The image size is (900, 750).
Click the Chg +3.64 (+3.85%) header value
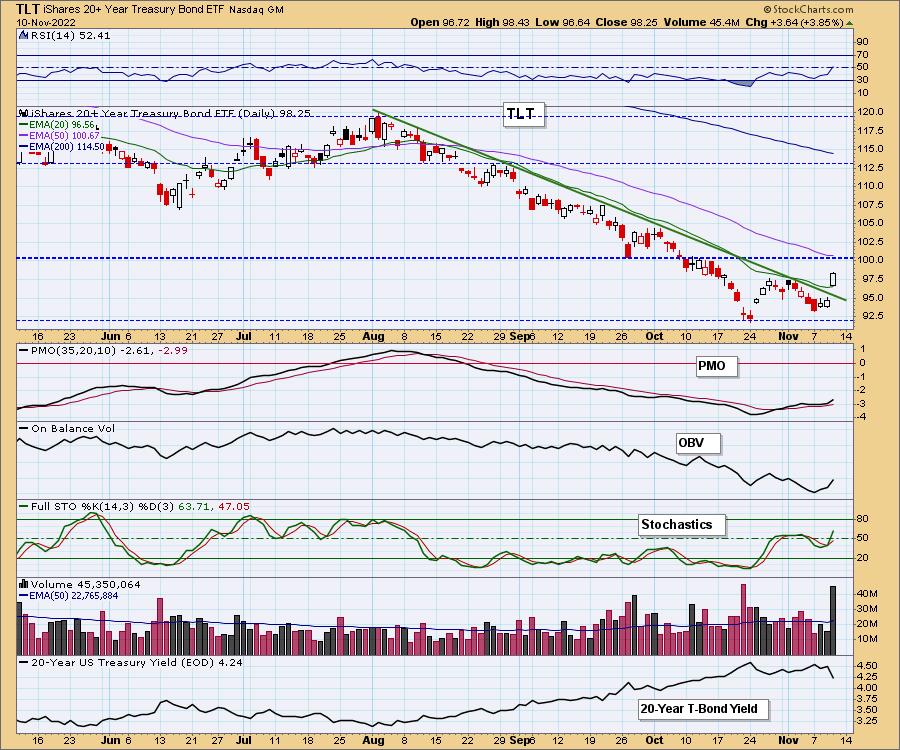794,22
